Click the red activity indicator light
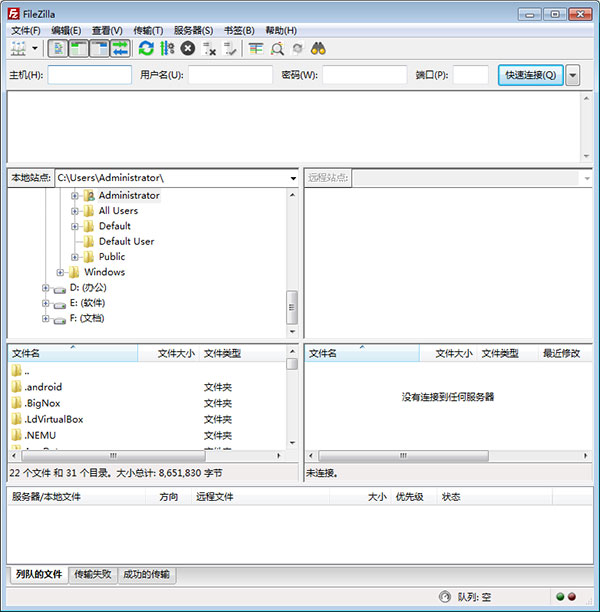The height and width of the screenshot is (612, 600). pos(572,597)
